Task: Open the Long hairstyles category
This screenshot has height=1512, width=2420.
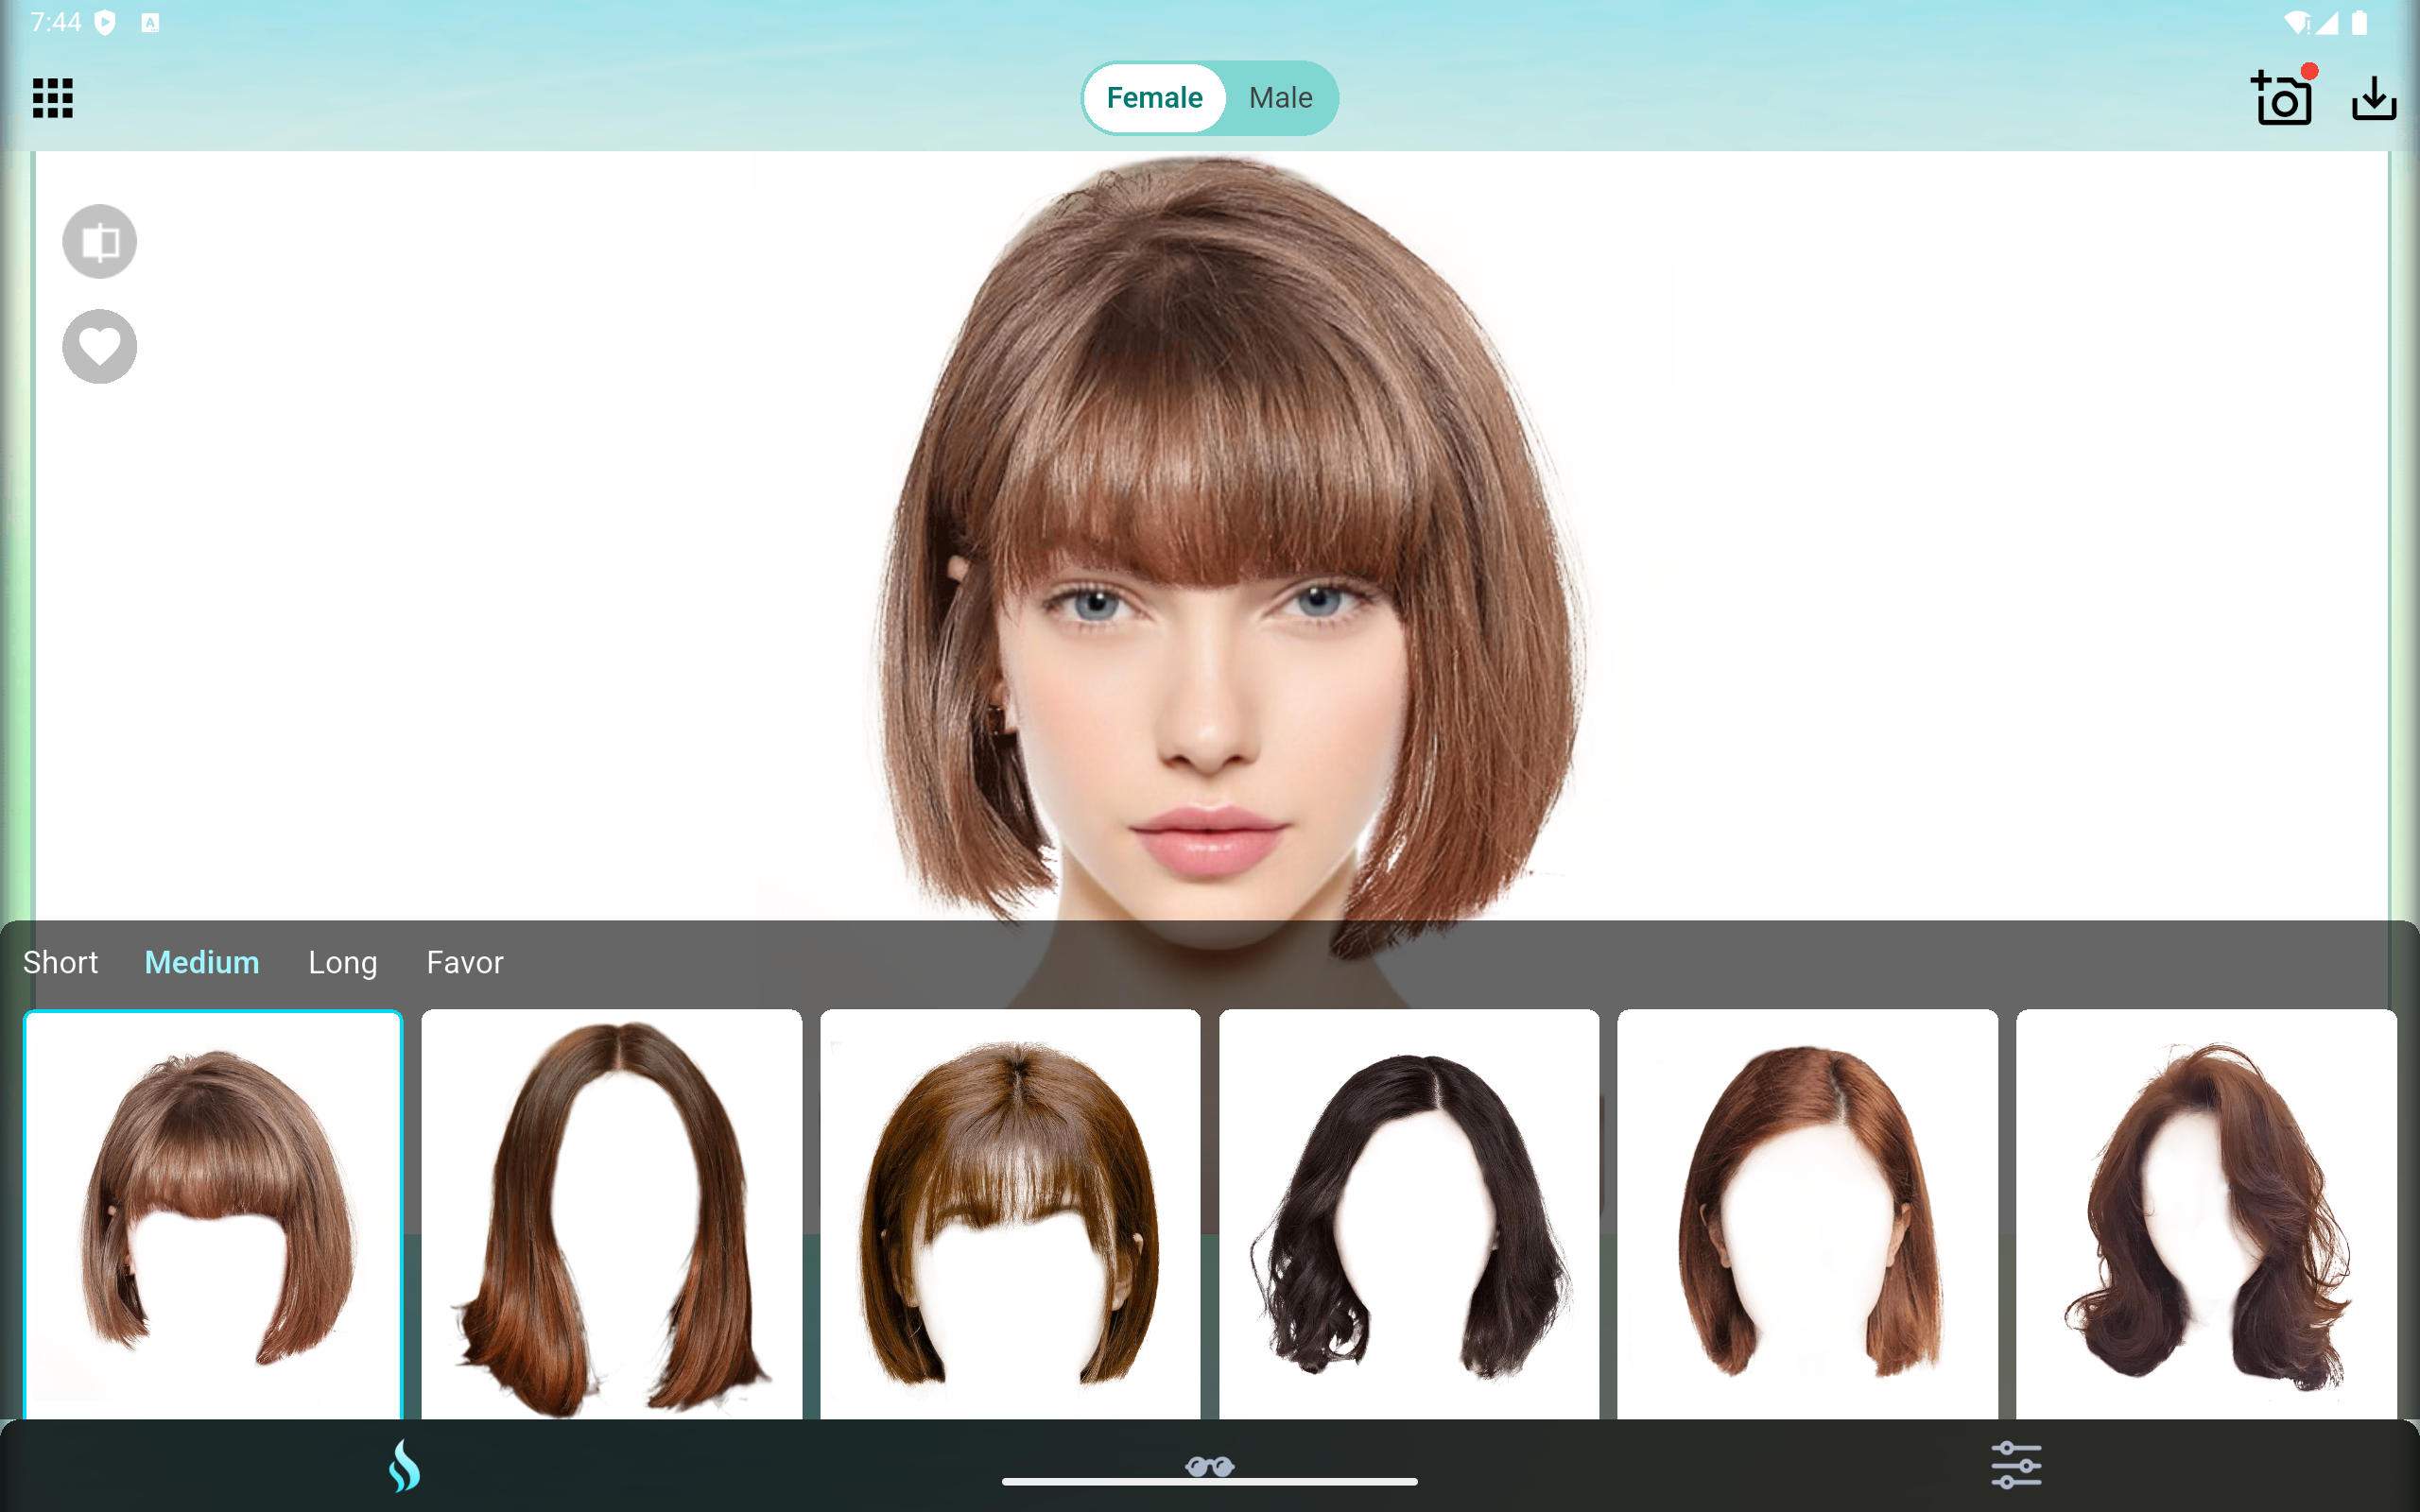Action: [342, 962]
